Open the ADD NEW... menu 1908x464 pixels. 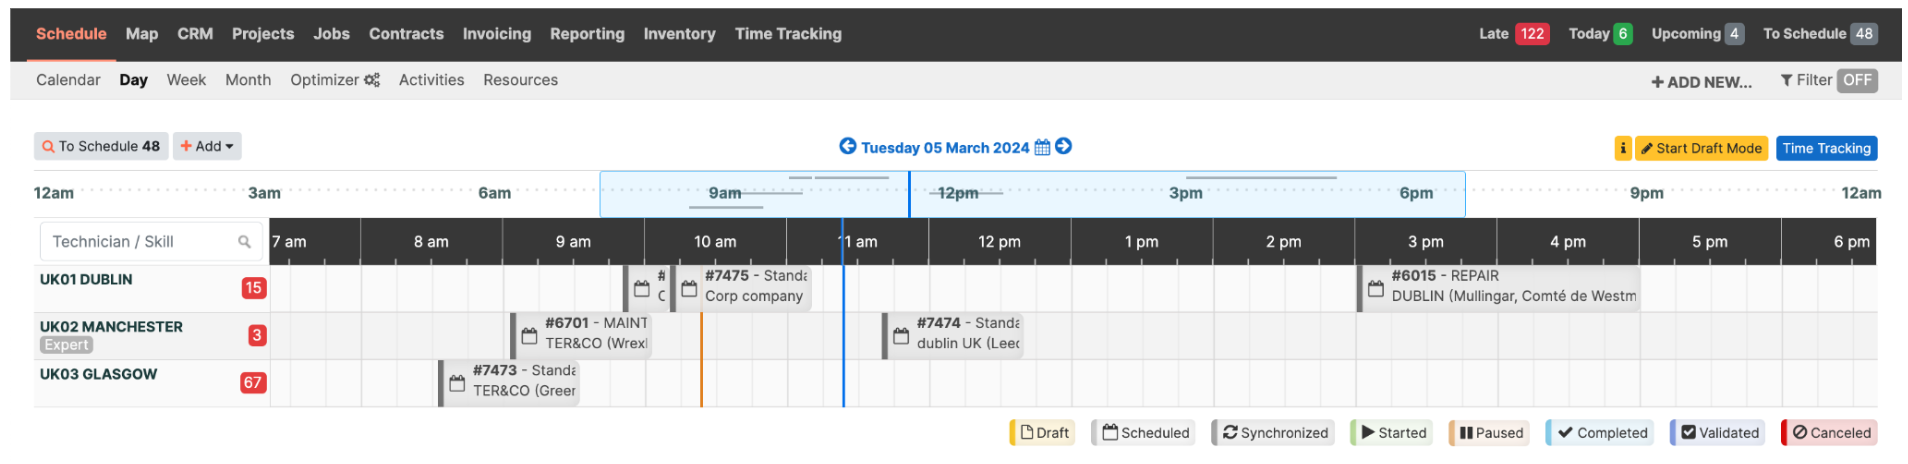coord(1701,82)
